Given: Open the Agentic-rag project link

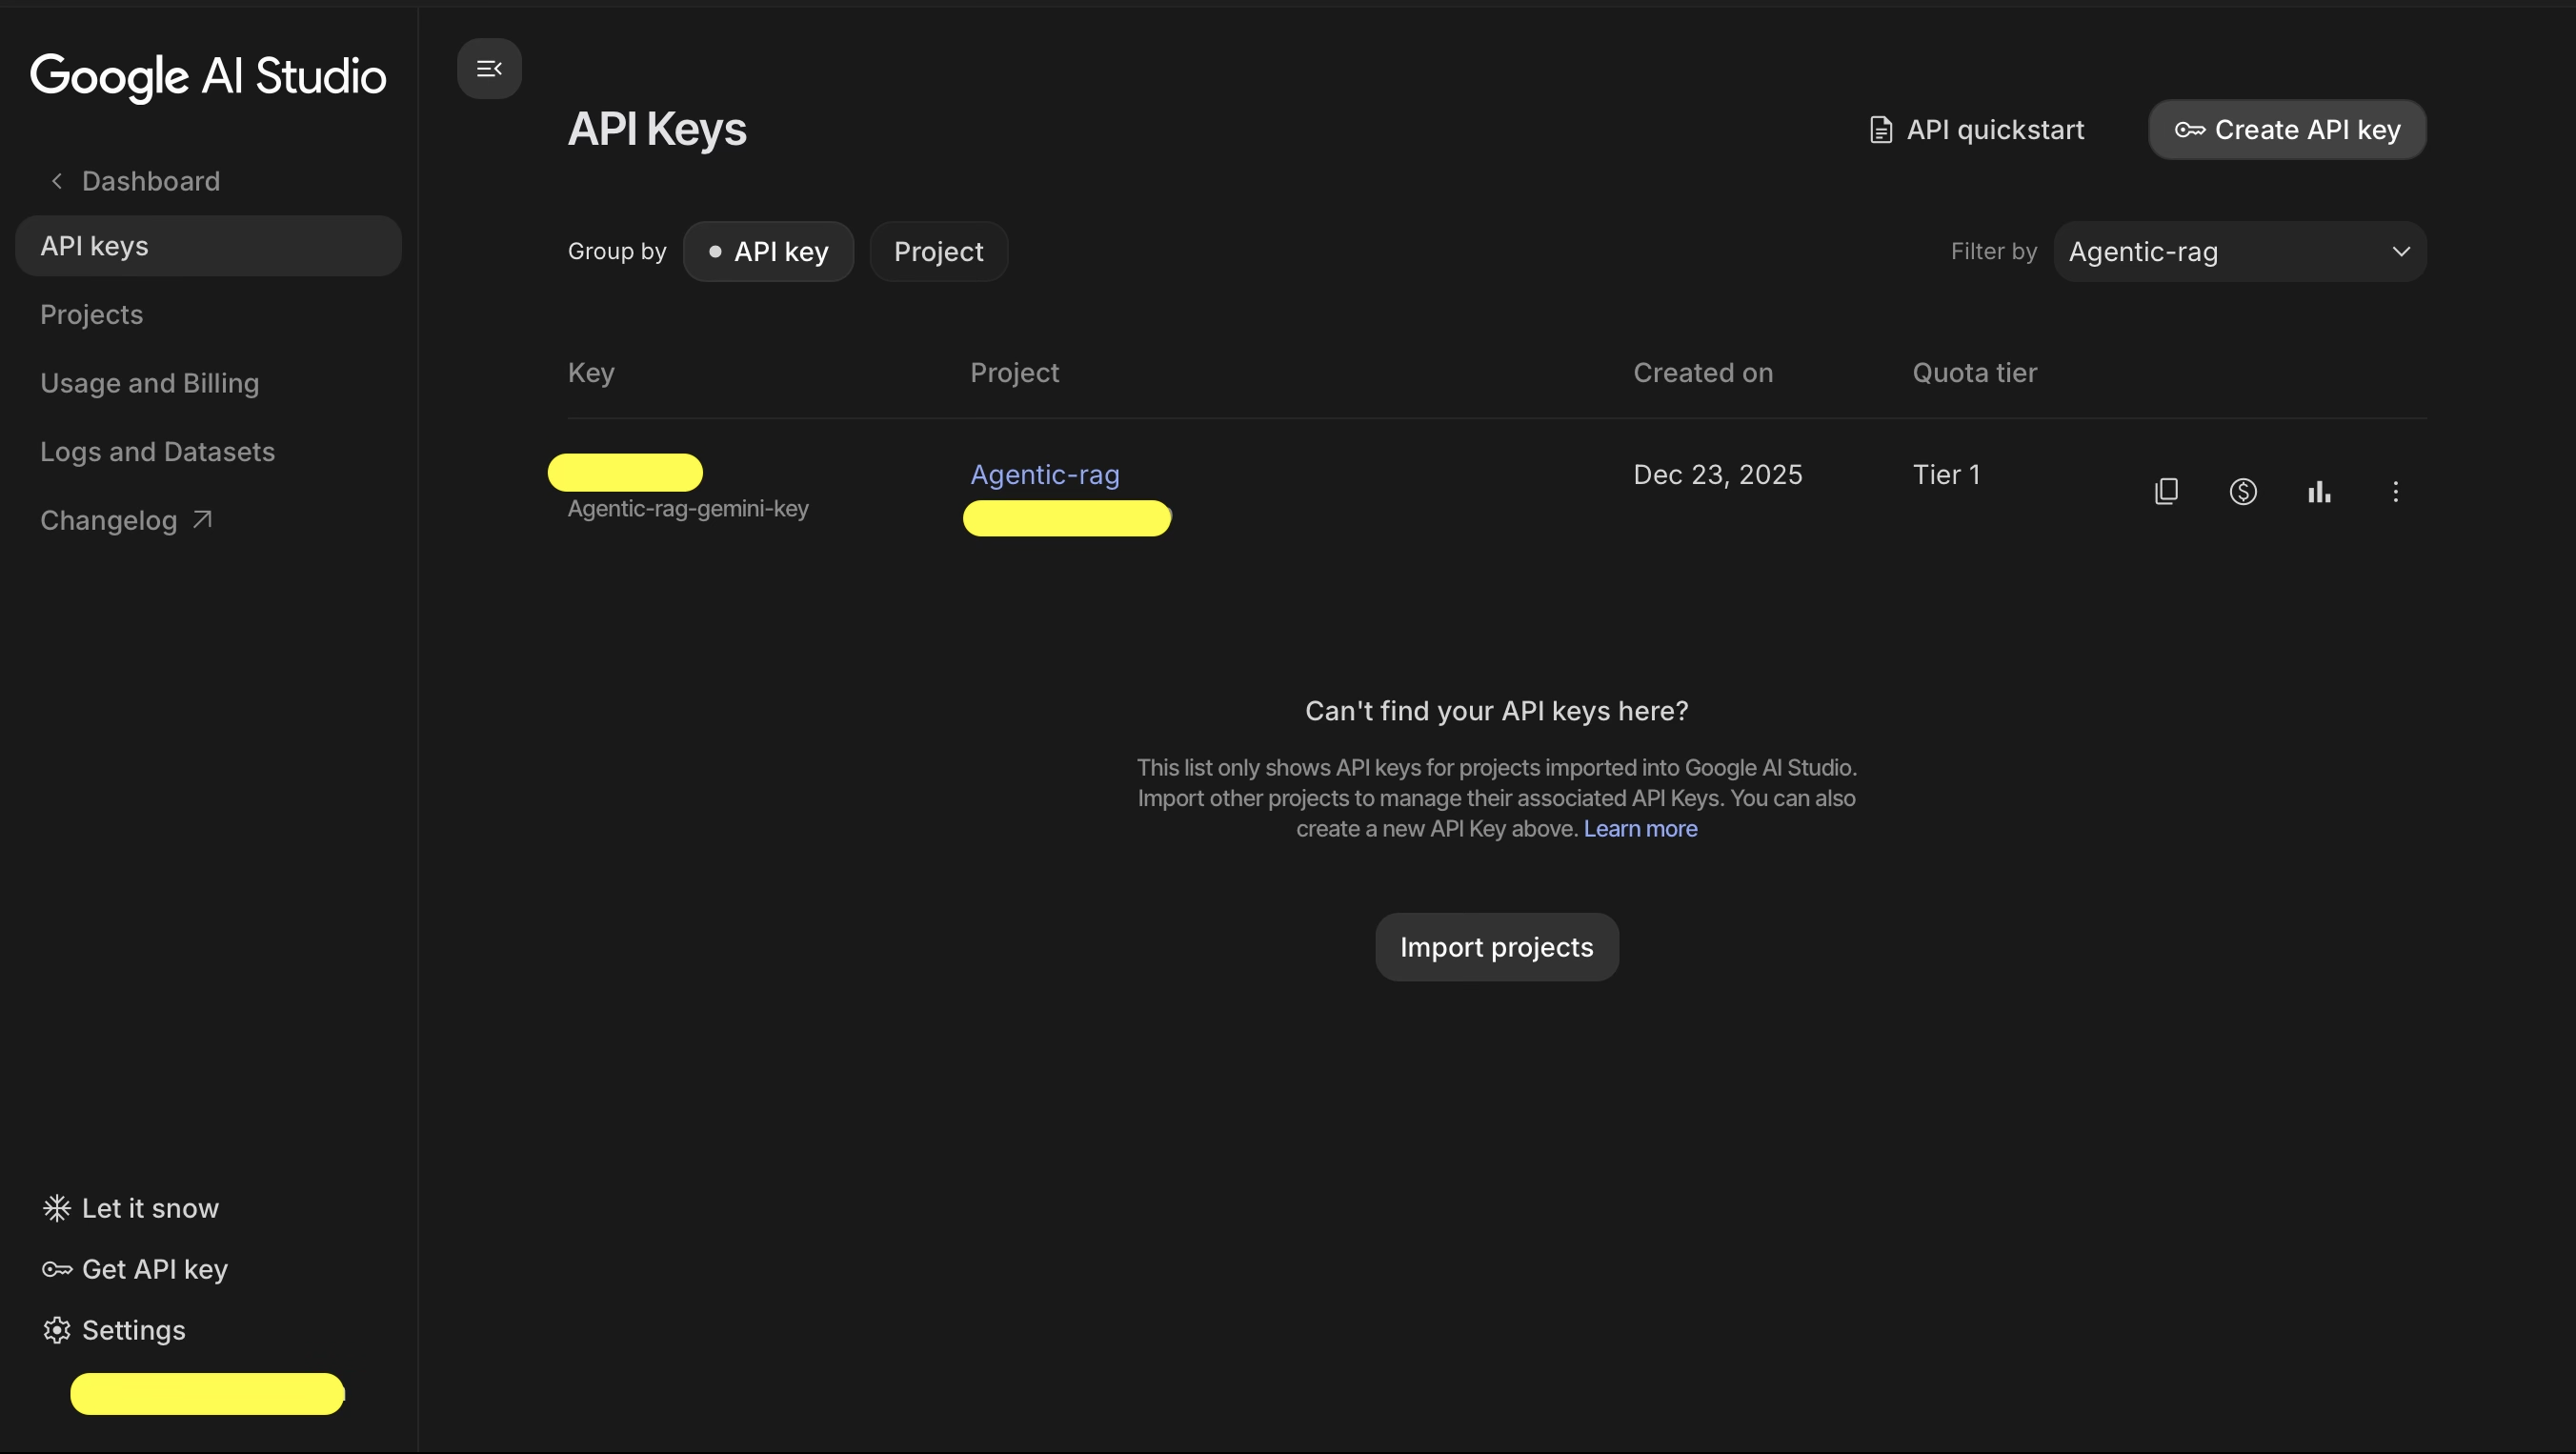Looking at the screenshot, I should (x=1046, y=474).
